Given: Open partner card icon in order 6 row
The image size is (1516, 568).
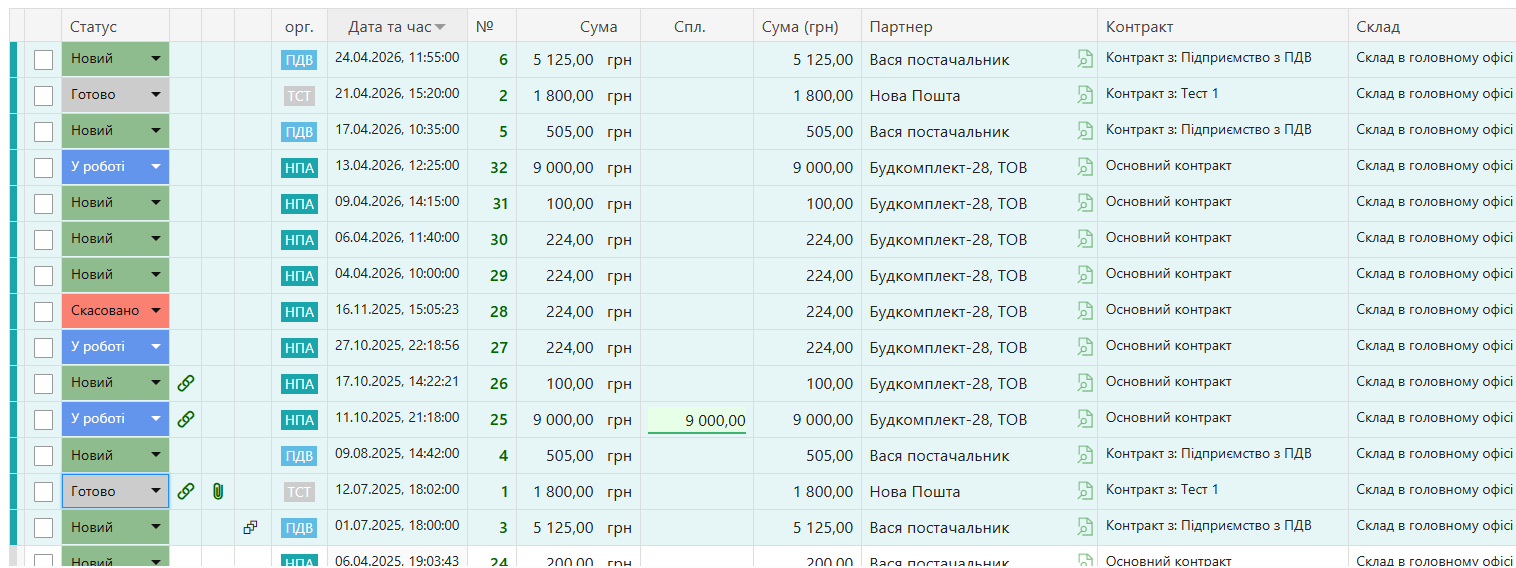Looking at the screenshot, I should [1085, 59].
